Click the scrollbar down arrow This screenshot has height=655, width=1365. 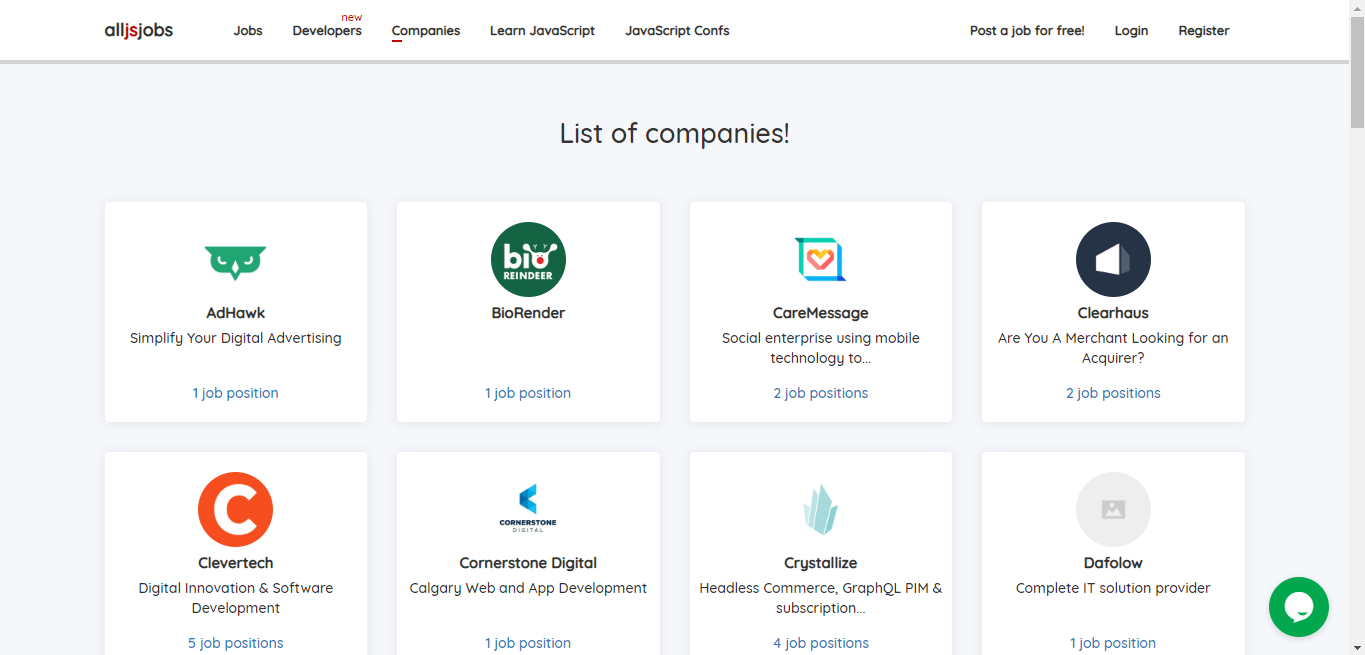1358,648
